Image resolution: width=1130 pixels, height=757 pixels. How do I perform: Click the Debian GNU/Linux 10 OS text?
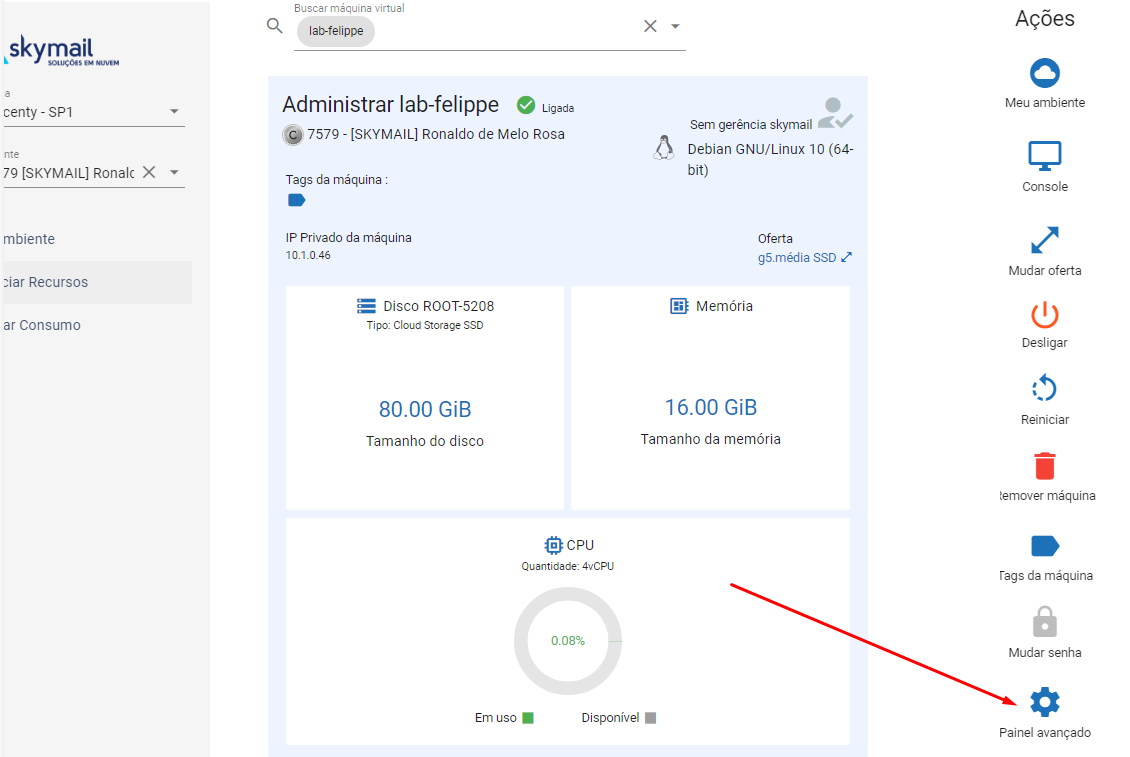point(770,159)
